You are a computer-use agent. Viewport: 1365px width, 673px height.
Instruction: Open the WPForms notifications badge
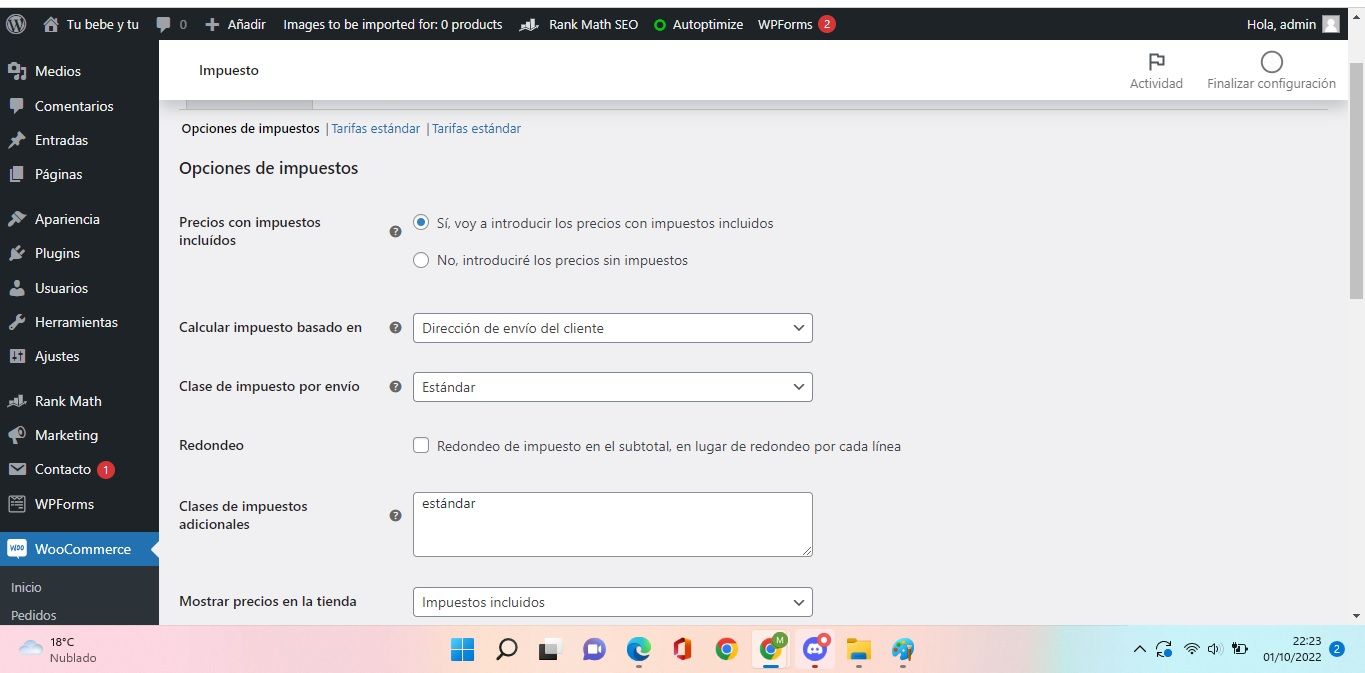pyautogui.click(x=827, y=24)
